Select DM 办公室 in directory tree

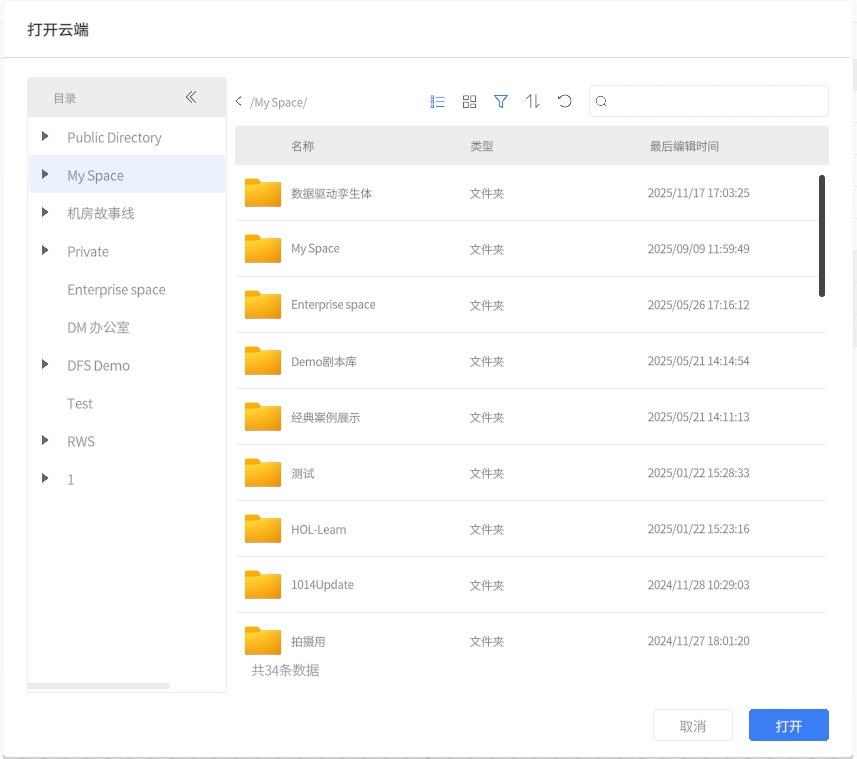(x=98, y=328)
